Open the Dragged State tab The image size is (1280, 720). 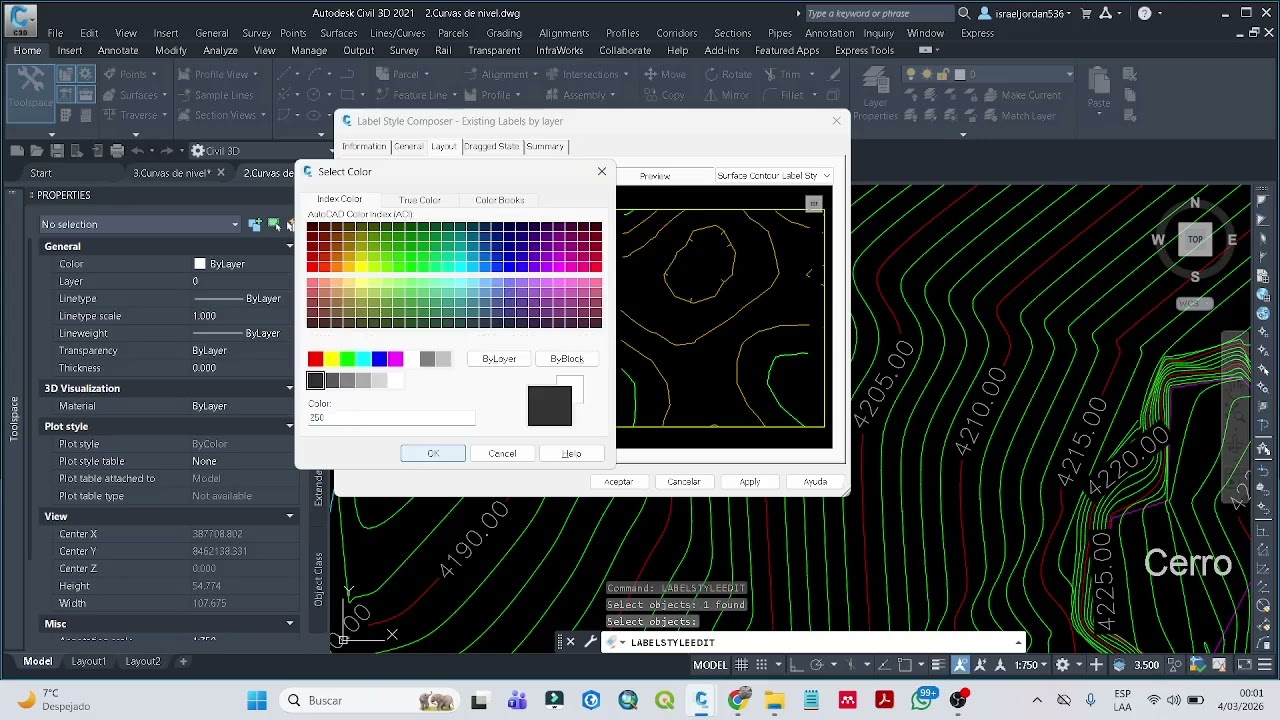(x=491, y=146)
